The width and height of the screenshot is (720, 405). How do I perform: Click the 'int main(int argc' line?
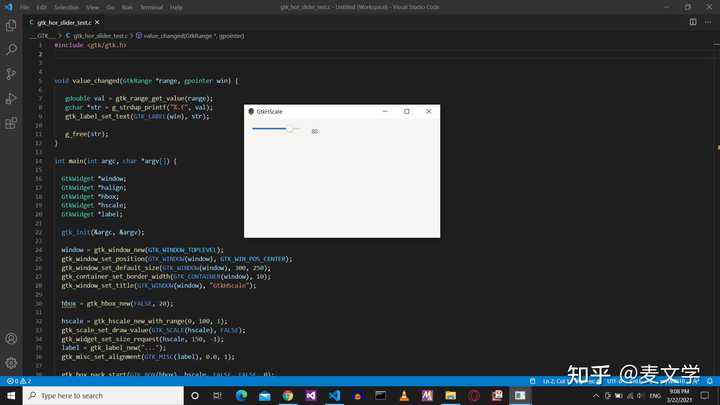point(115,161)
